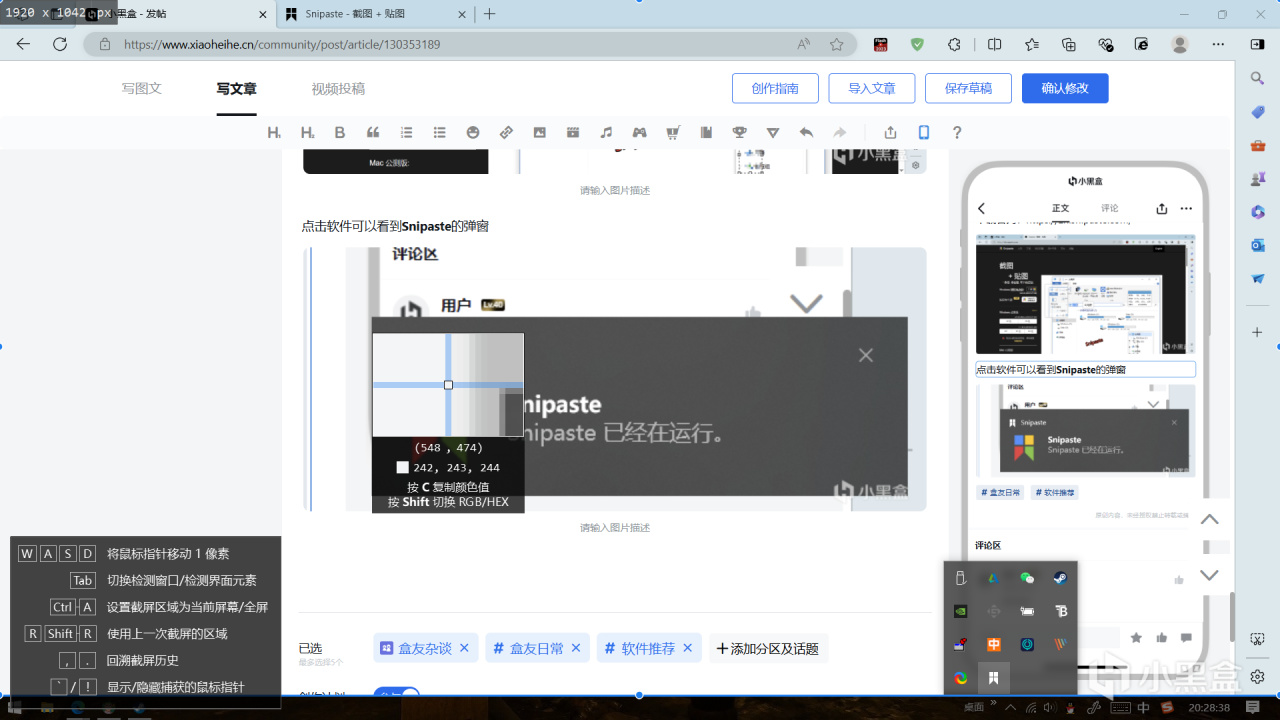Remove the 软件推荐 topic tag

point(688,648)
